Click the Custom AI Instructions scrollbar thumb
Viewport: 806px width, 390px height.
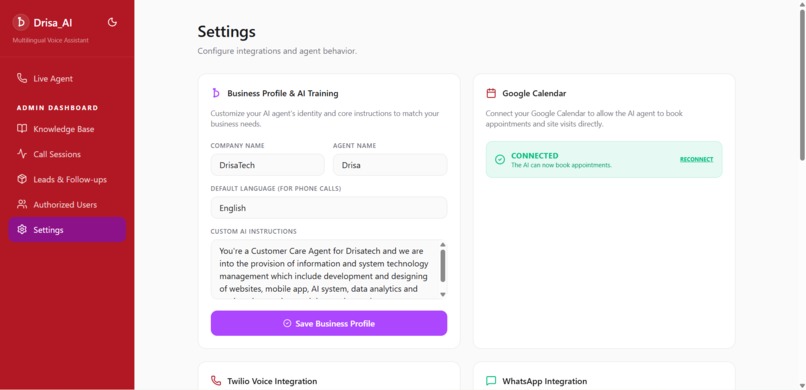click(x=443, y=266)
